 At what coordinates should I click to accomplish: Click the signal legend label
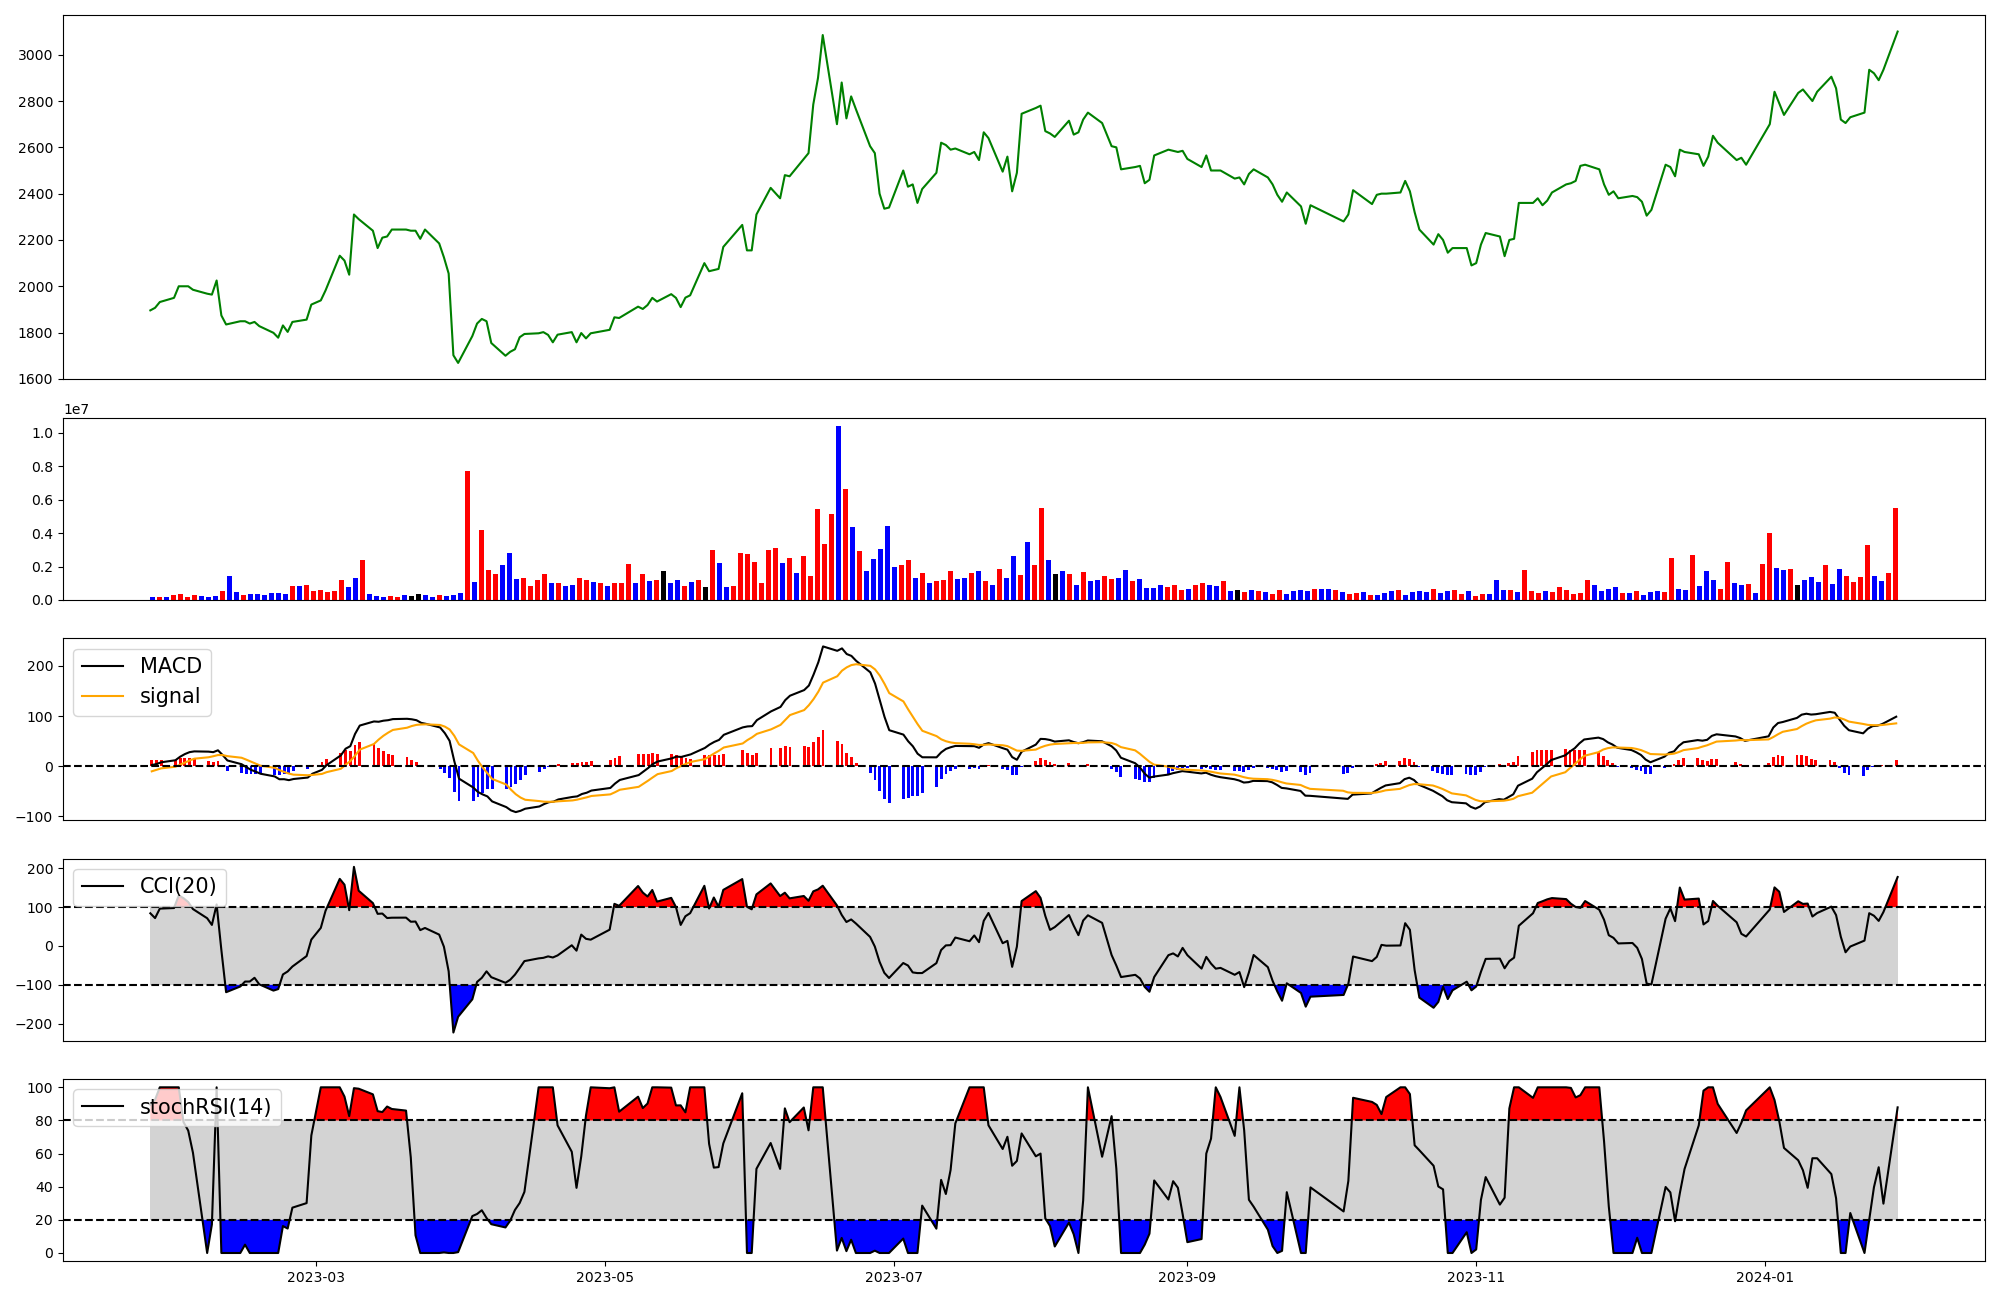pyautogui.click(x=170, y=696)
